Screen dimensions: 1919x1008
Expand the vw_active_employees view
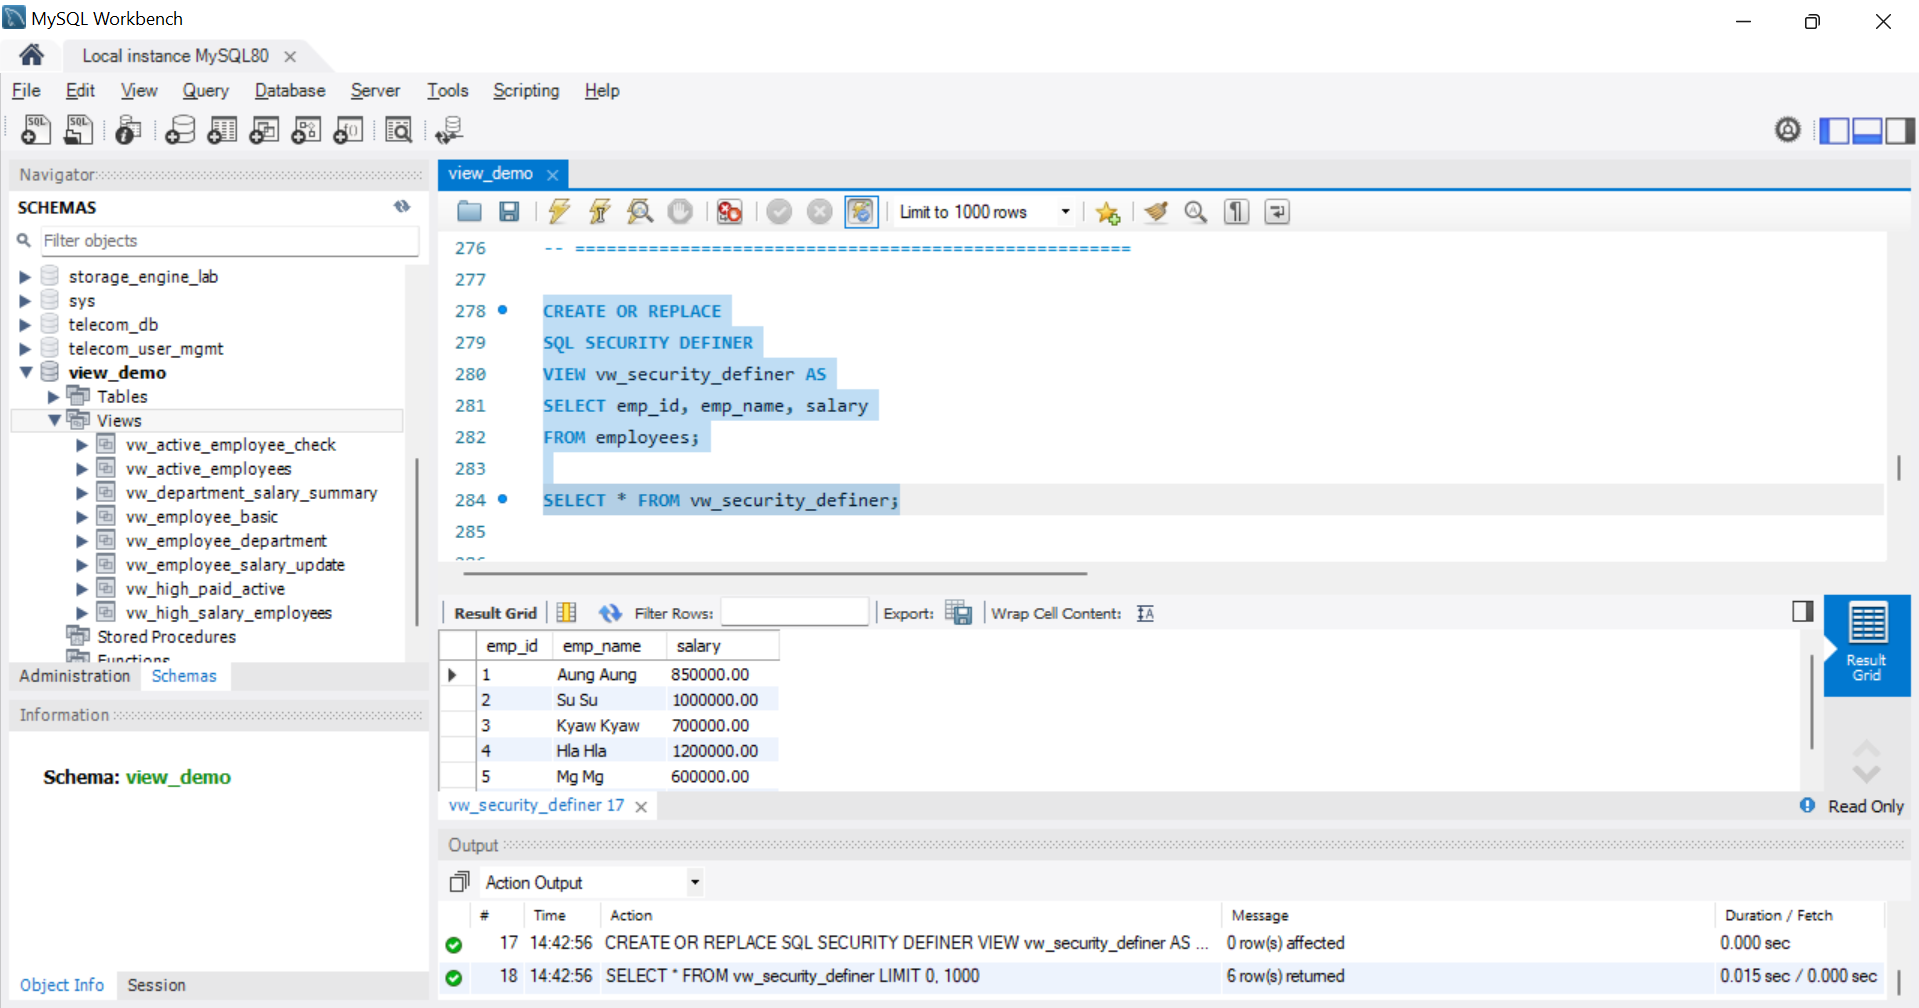[82, 469]
